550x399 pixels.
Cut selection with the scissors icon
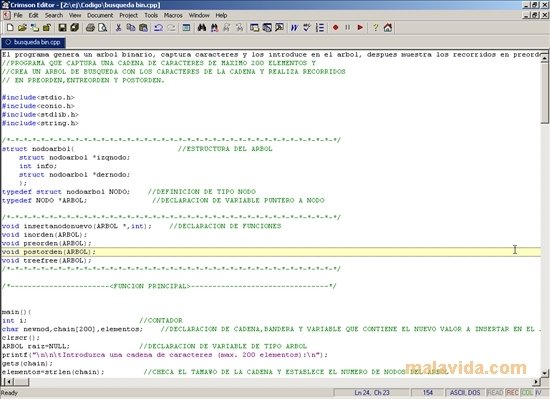pos(119,27)
